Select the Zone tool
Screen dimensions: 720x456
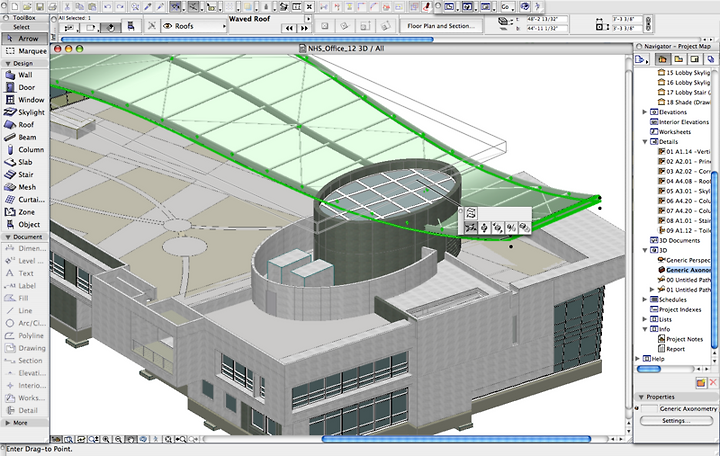tap(25, 212)
